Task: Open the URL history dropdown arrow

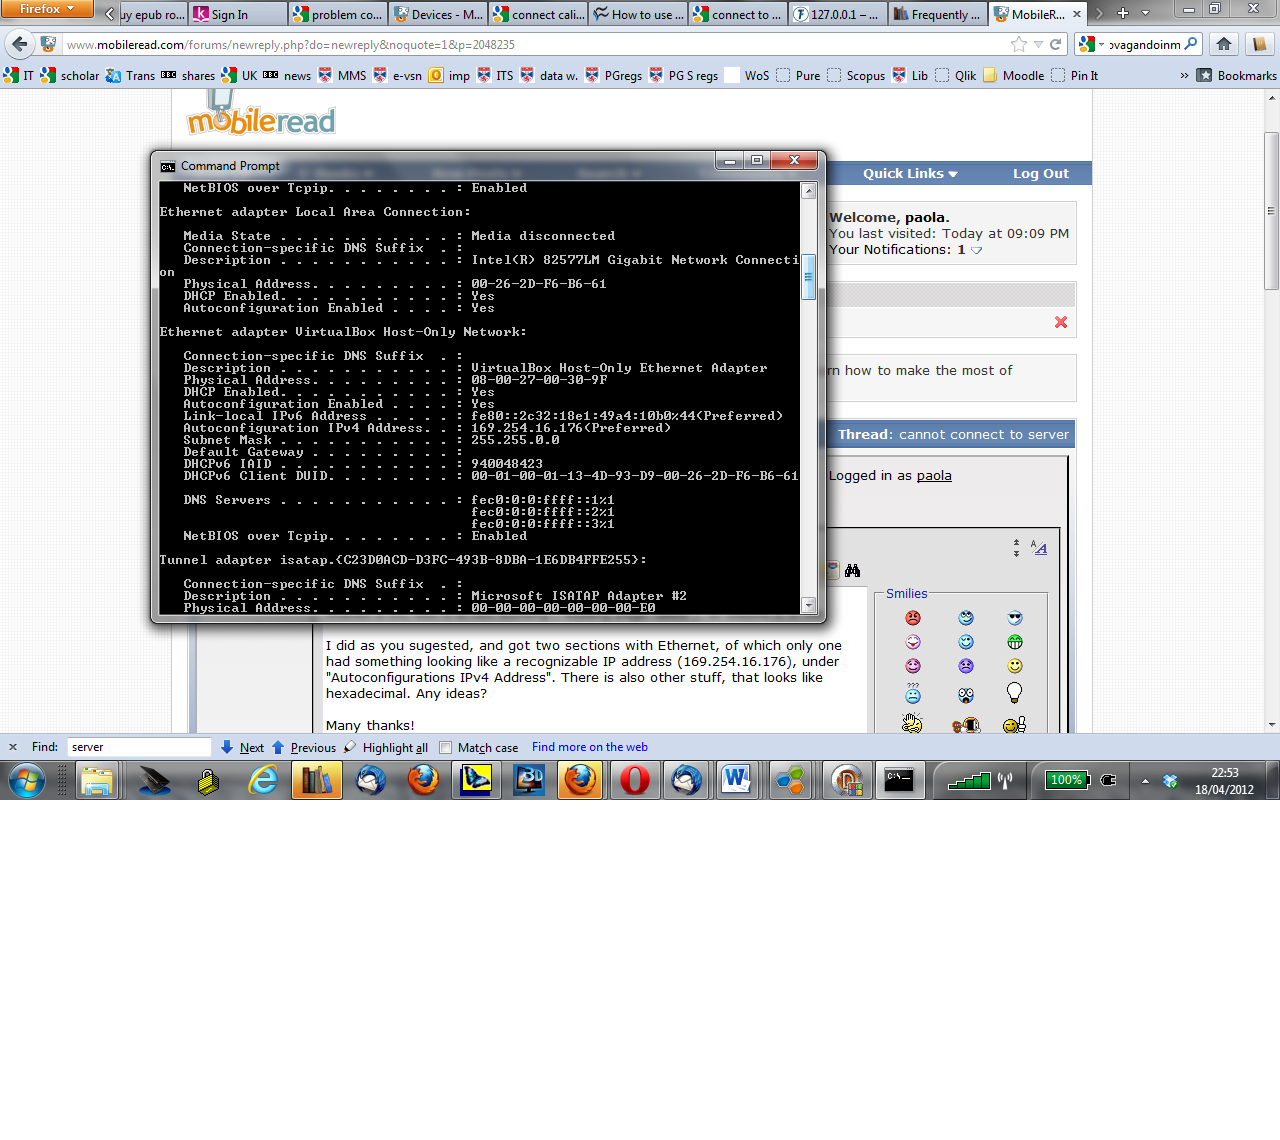Action: pyautogui.click(x=1038, y=44)
